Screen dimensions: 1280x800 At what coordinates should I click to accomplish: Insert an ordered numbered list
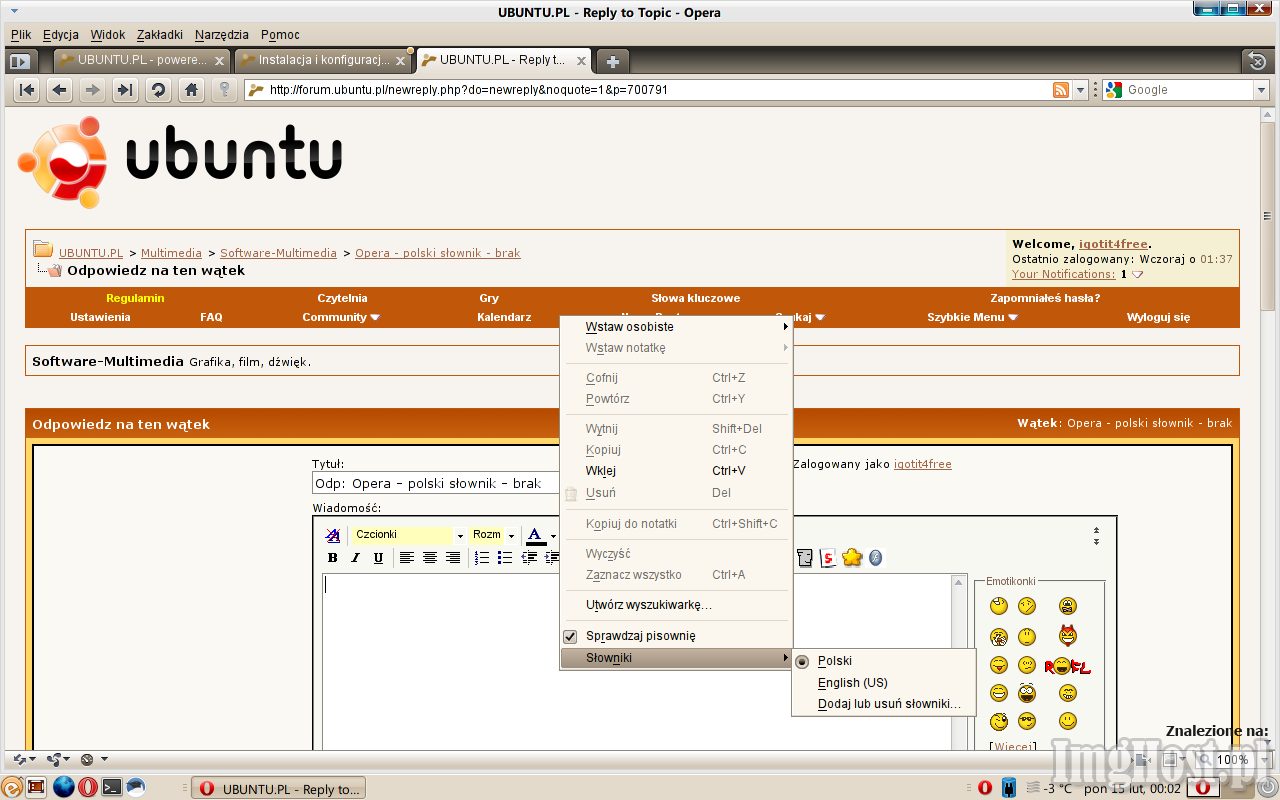click(x=482, y=558)
